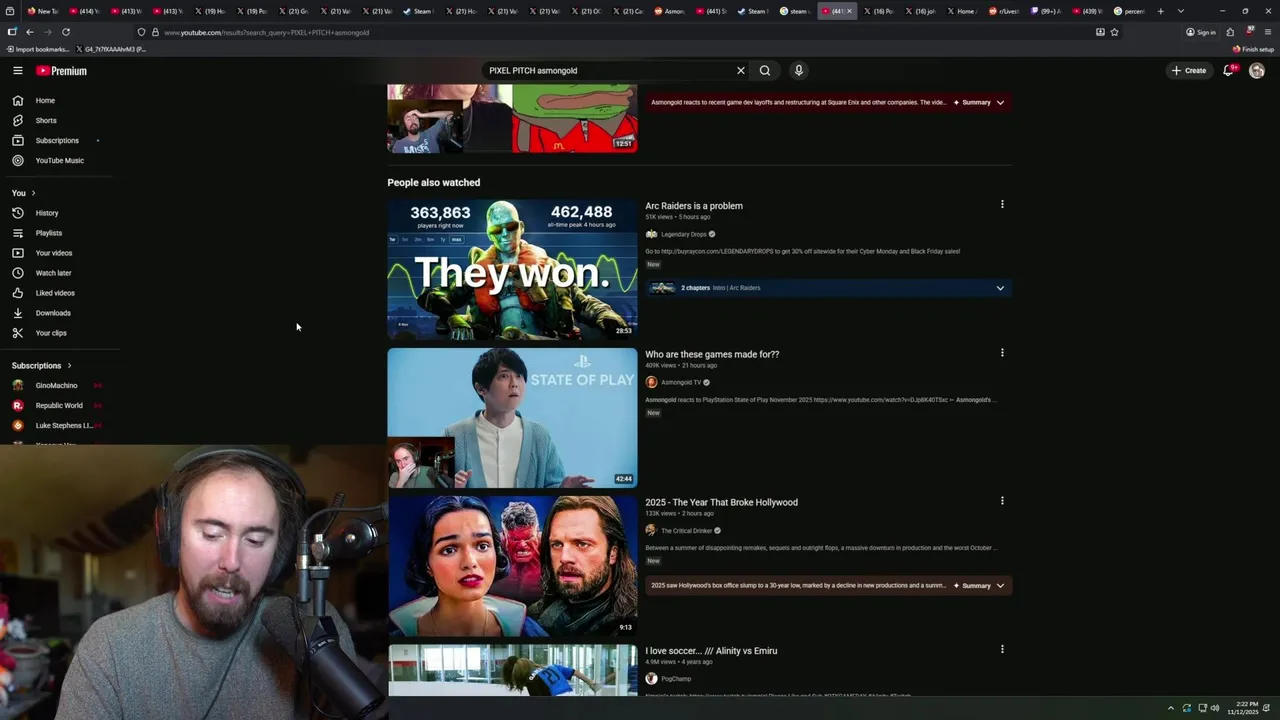Open the PogChamp channel
The image size is (1280, 720).
click(x=676, y=679)
